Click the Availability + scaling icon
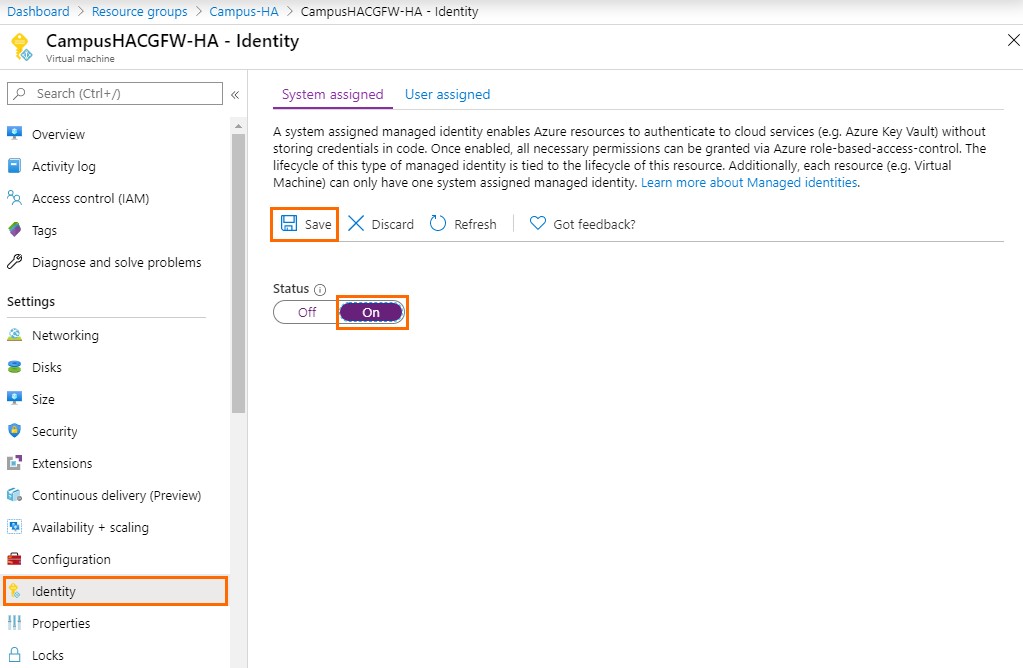 (14, 526)
